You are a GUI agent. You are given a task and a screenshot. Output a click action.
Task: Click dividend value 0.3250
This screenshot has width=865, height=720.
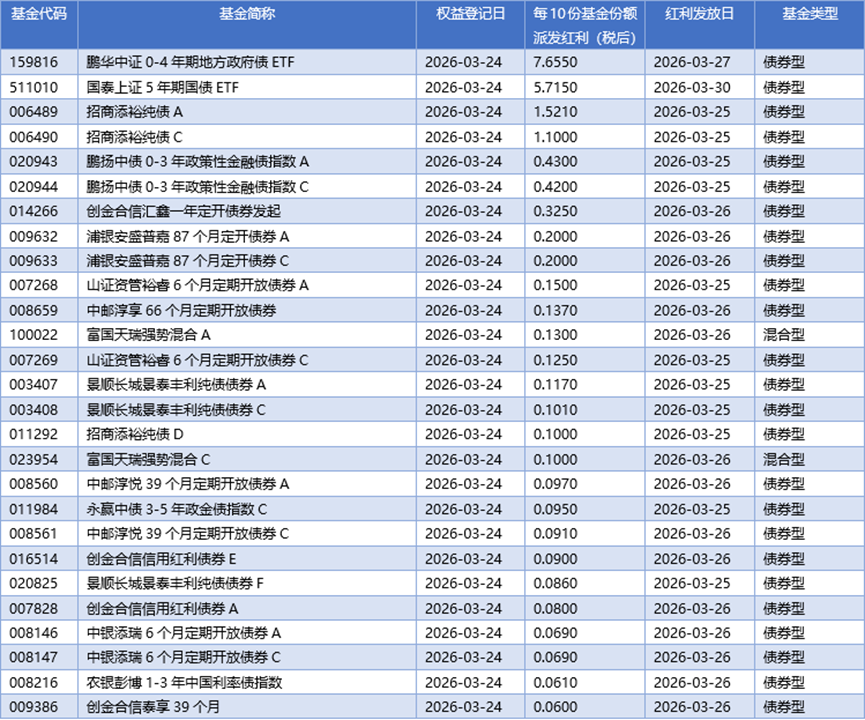(556, 211)
